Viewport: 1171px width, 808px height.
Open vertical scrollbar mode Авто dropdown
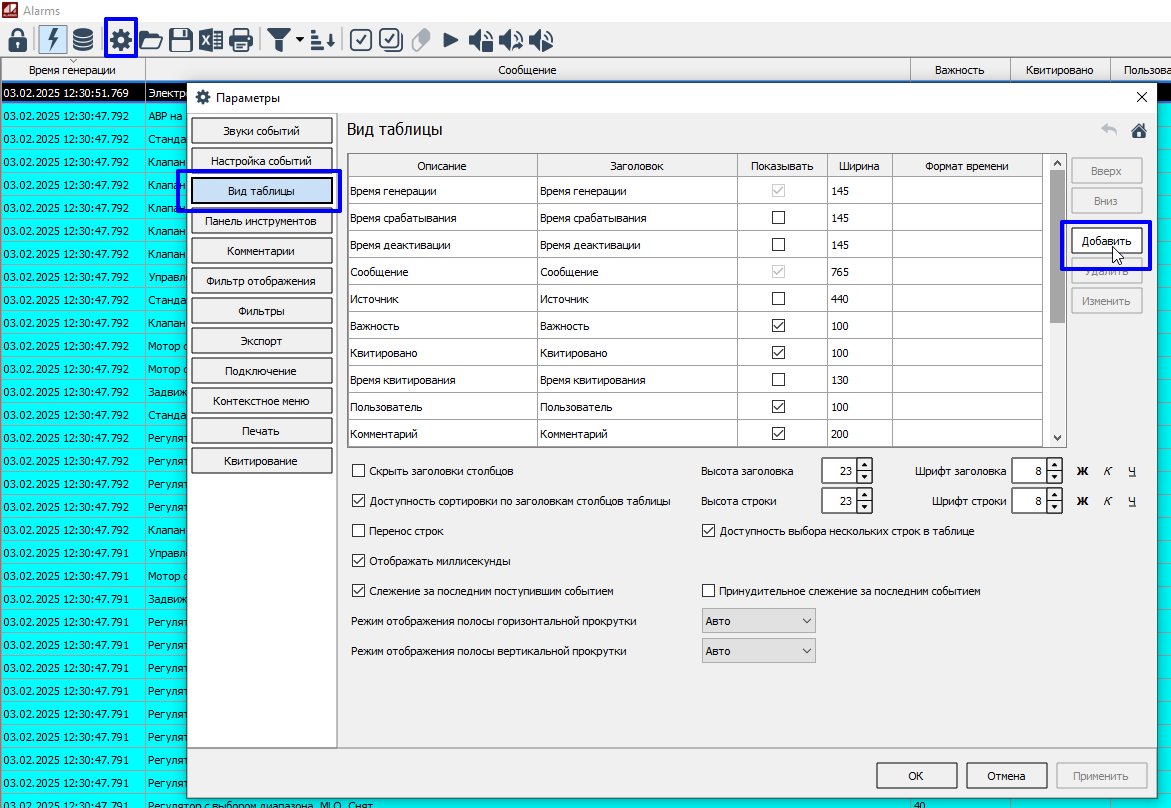[759, 651]
